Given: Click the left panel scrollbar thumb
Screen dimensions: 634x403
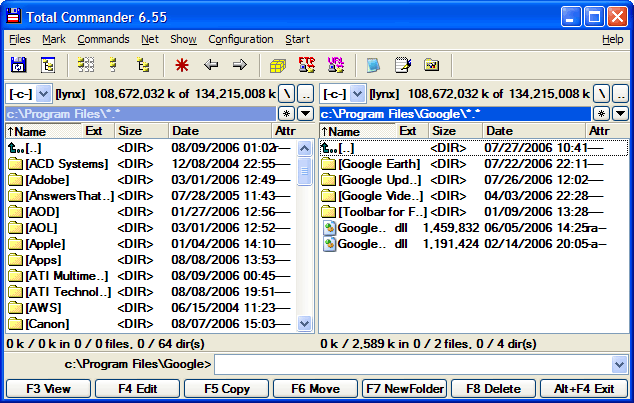Looking at the screenshot, I should [x=304, y=171].
